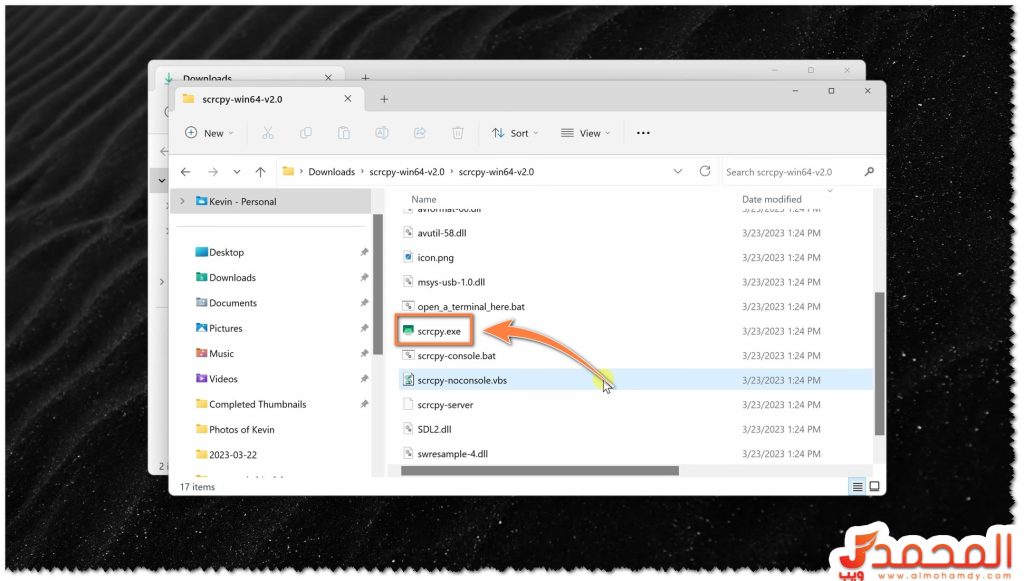Refresh the current folder view
Viewport: 1024px width, 581px height.
coord(705,171)
